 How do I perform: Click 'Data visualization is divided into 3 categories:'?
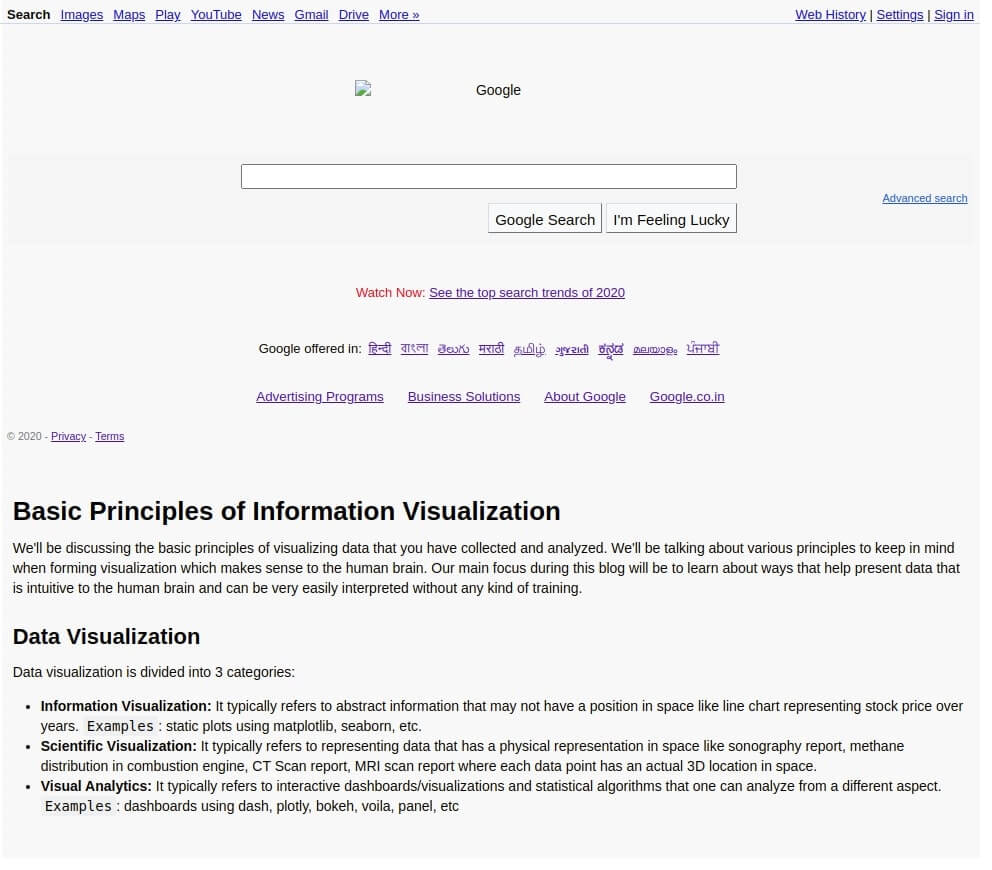[x=154, y=672]
